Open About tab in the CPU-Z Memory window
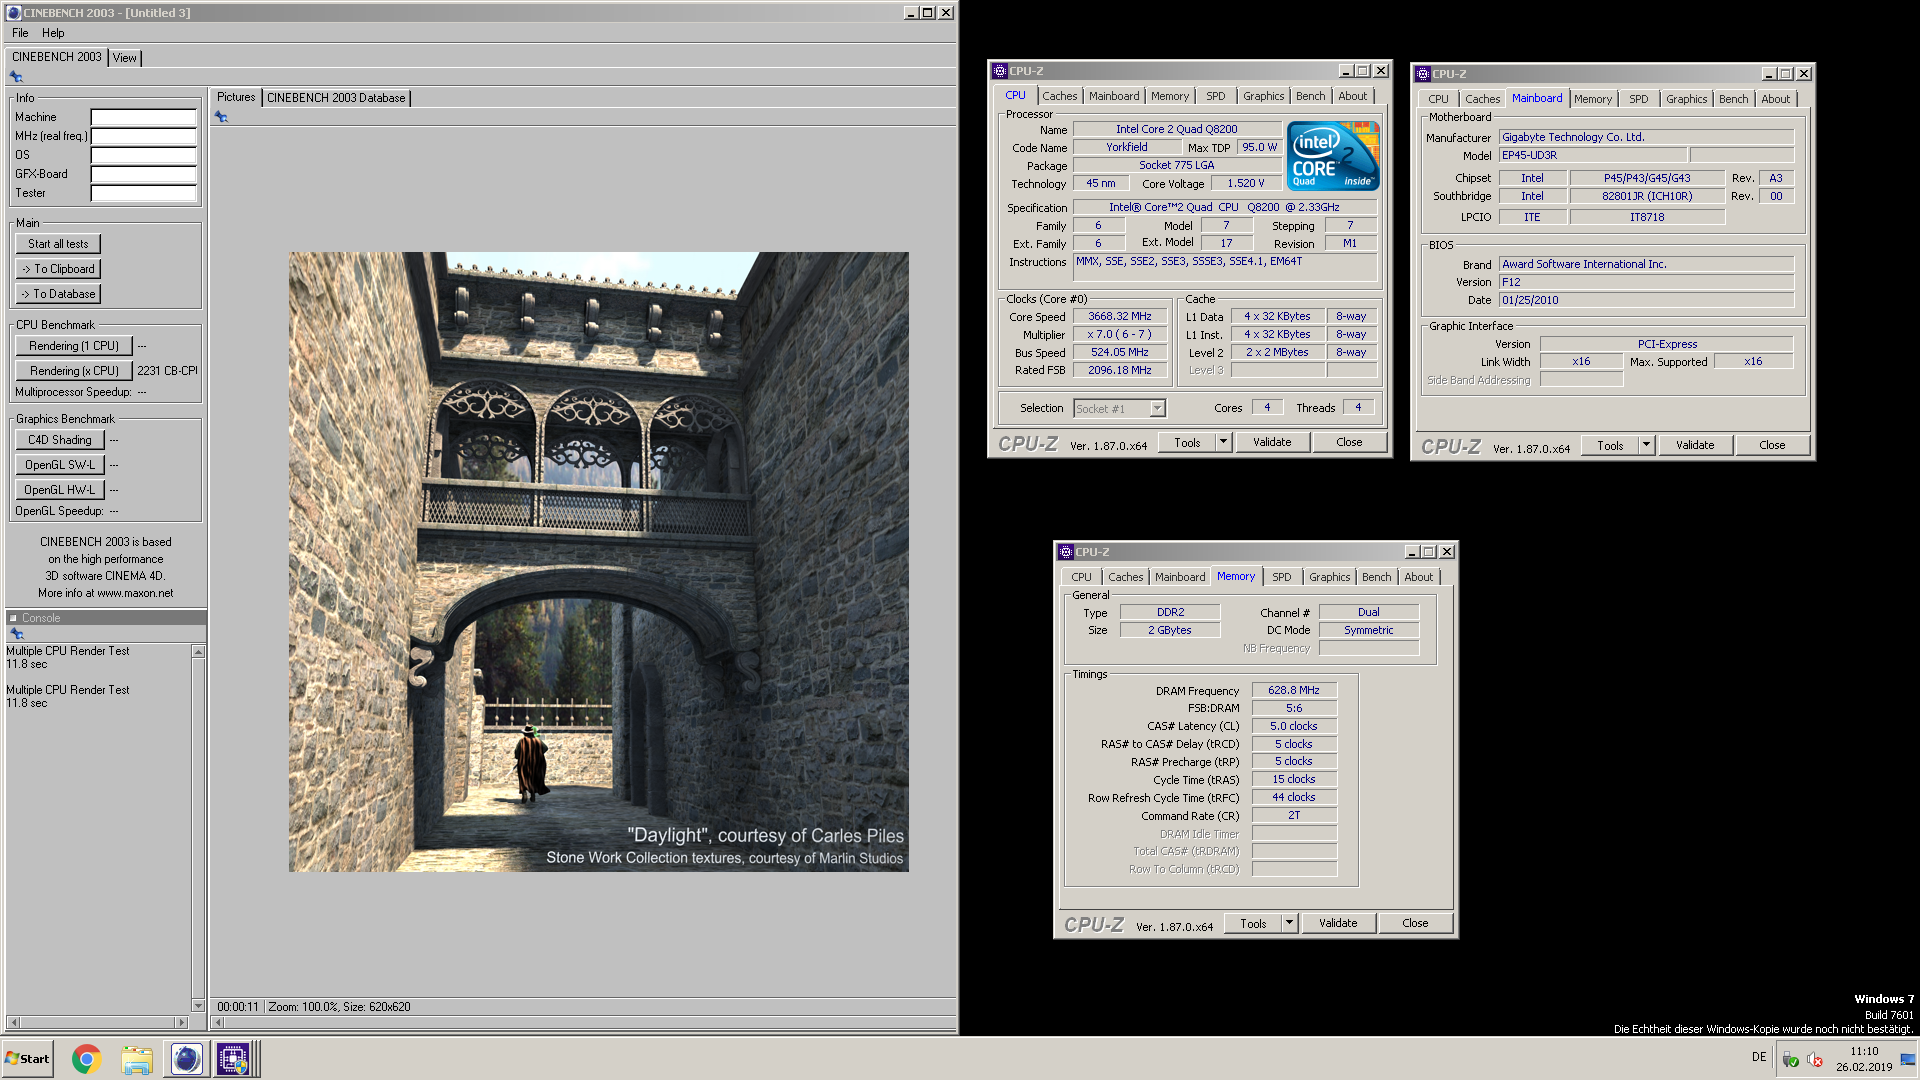 1418,577
